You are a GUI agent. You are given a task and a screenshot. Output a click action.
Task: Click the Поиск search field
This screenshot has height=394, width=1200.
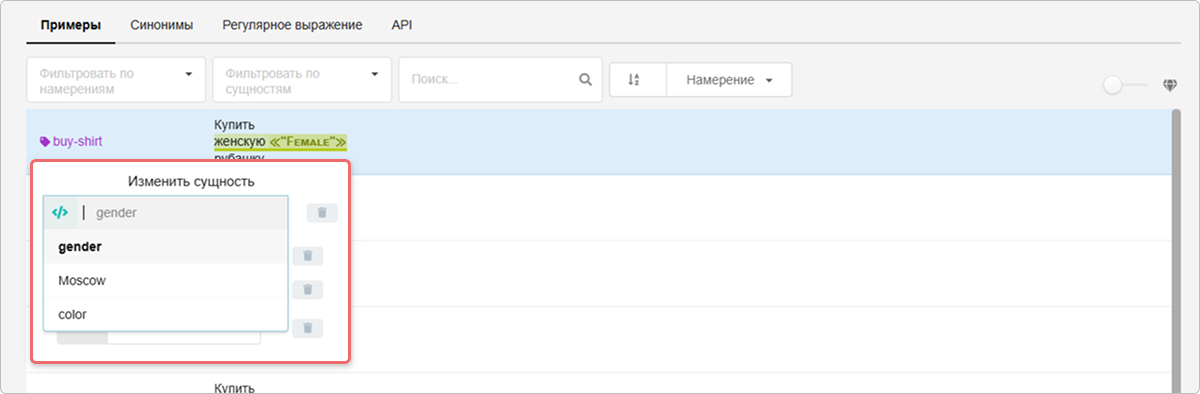tap(500, 80)
